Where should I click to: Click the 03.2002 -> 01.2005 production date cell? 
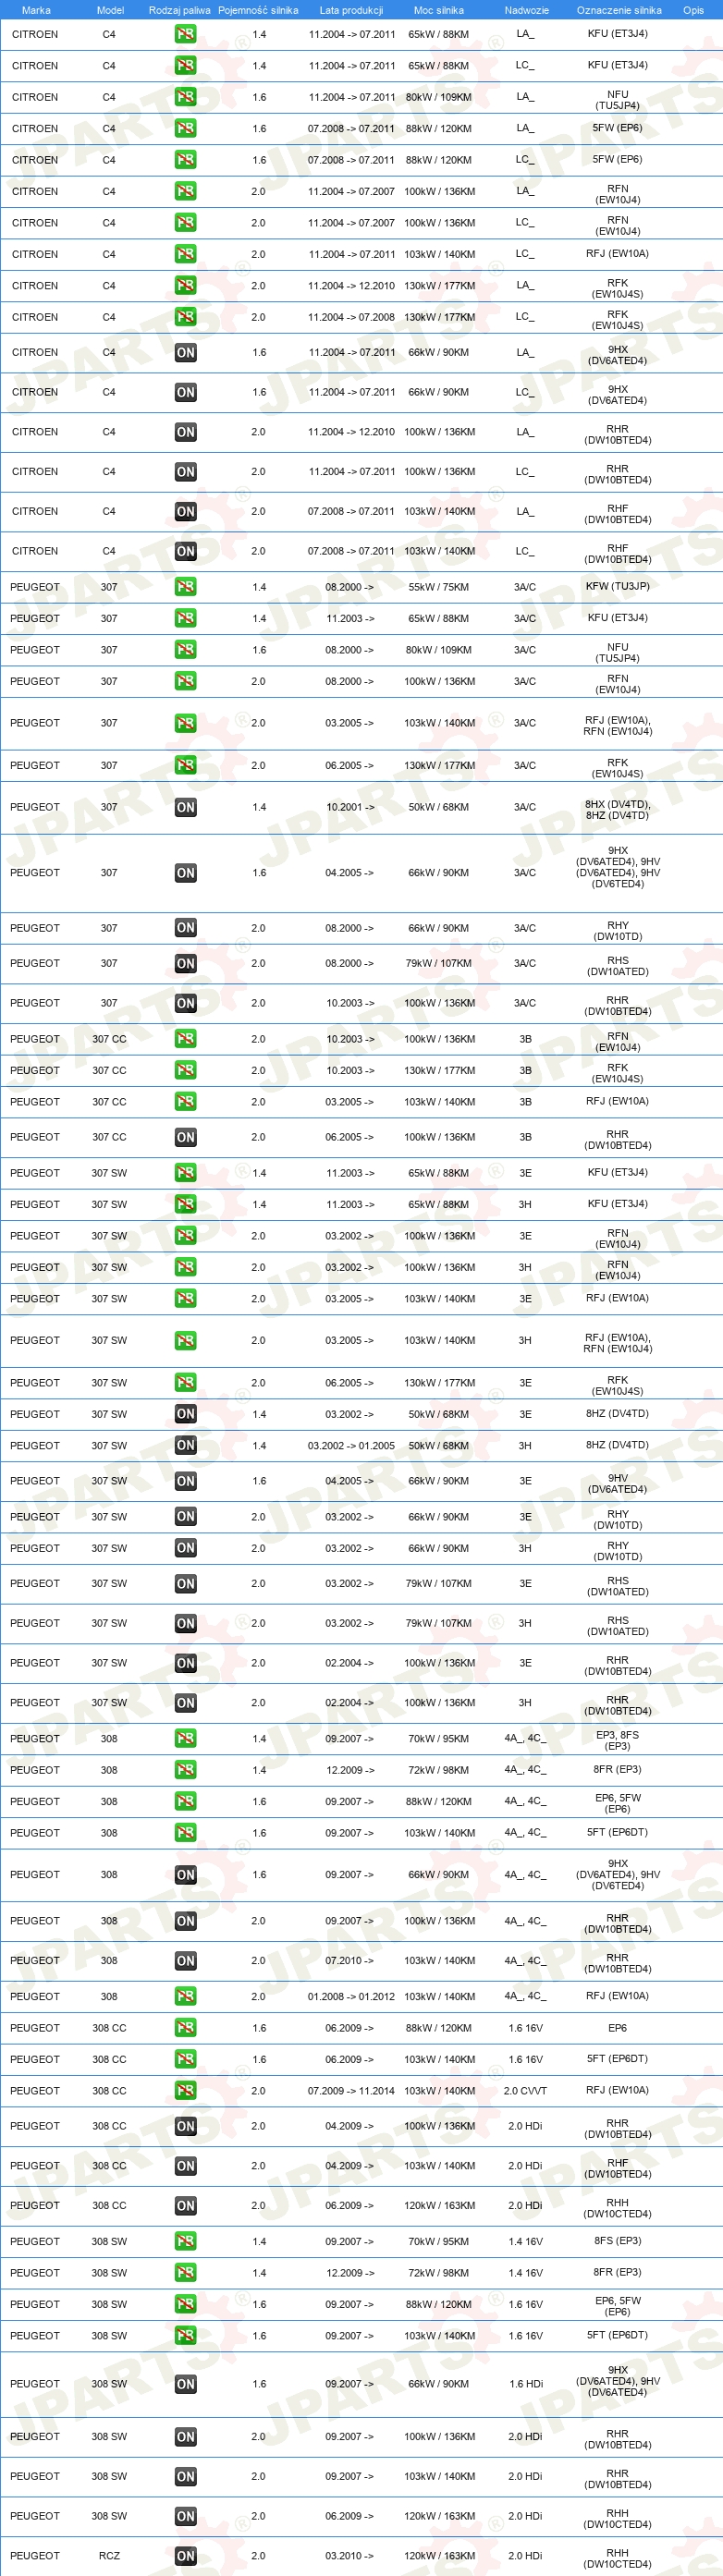tap(351, 1445)
